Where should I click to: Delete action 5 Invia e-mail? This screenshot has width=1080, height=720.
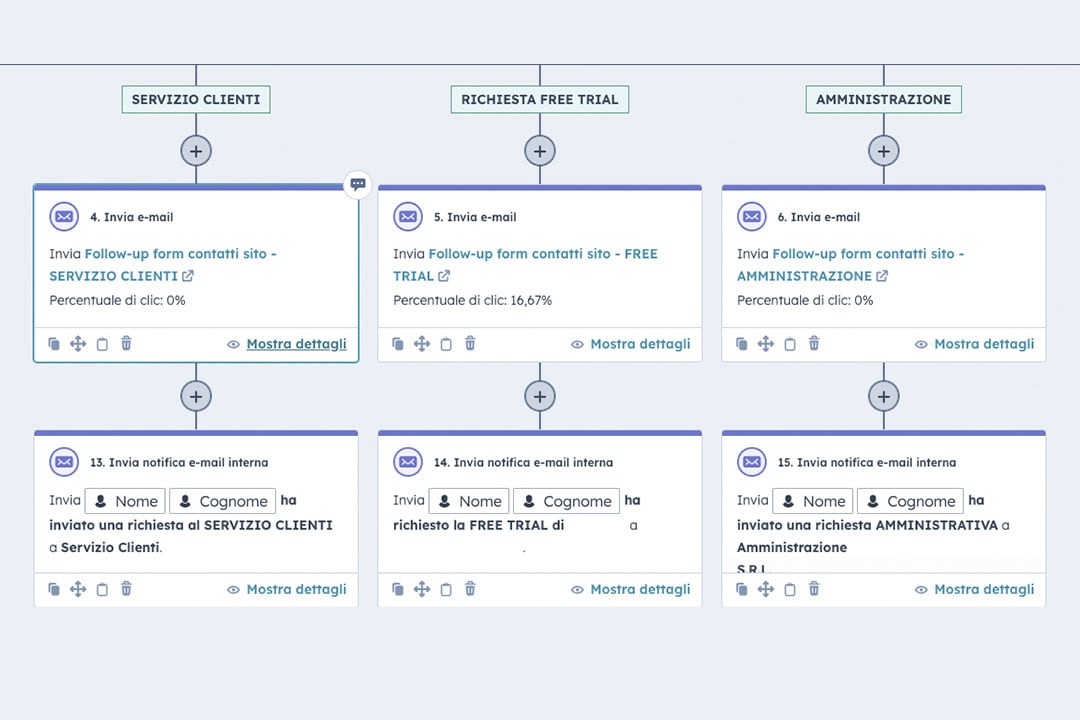pyautogui.click(x=470, y=343)
